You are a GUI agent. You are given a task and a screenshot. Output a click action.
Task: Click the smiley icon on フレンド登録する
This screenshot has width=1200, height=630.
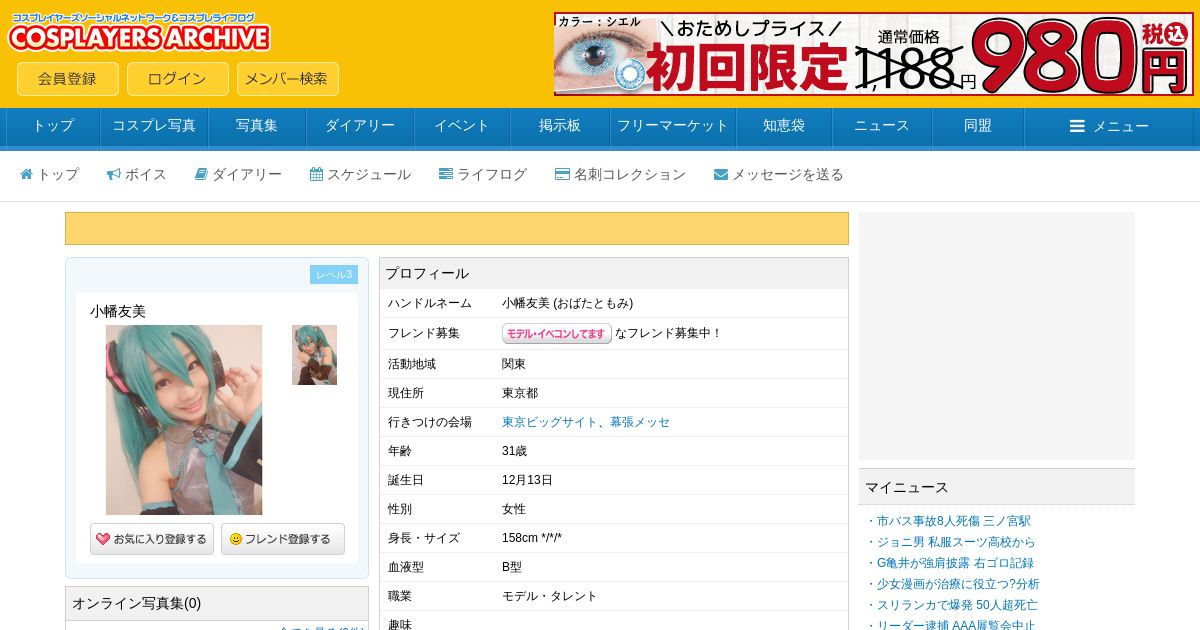coord(236,539)
